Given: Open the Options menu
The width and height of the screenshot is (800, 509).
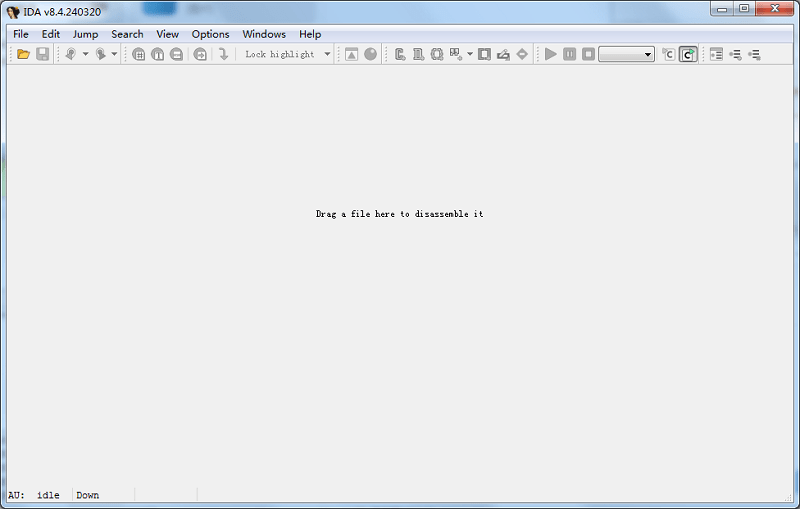Looking at the screenshot, I should [x=210, y=34].
